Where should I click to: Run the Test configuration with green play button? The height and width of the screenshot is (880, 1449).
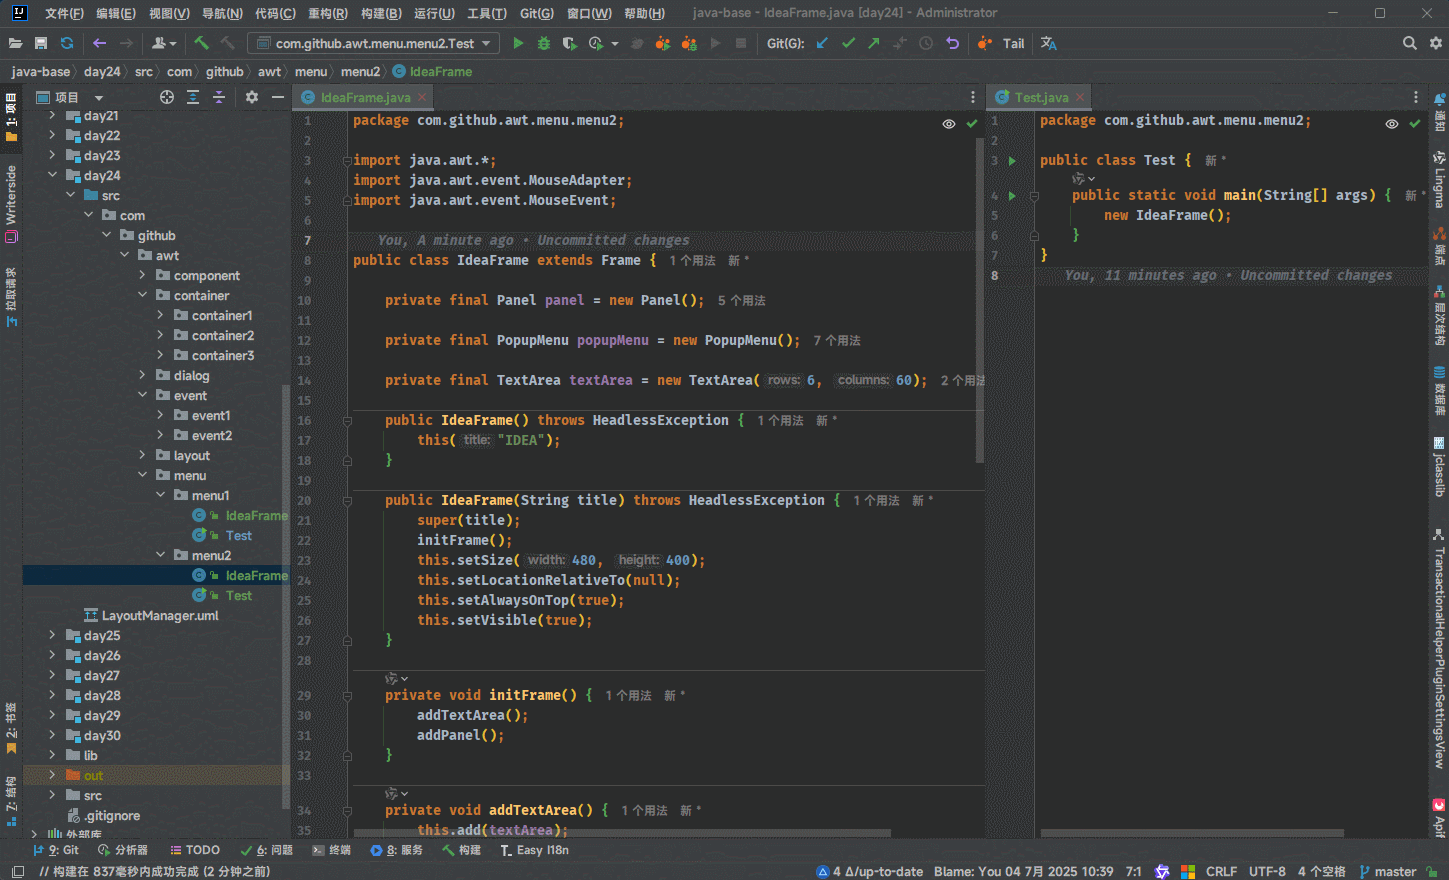518,43
